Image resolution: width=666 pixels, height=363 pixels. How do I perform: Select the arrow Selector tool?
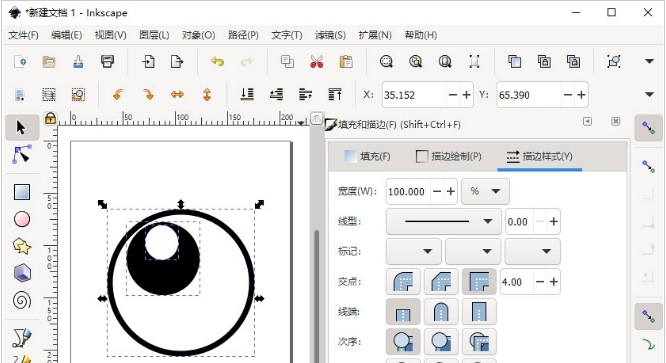pyautogui.click(x=22, y=127)
